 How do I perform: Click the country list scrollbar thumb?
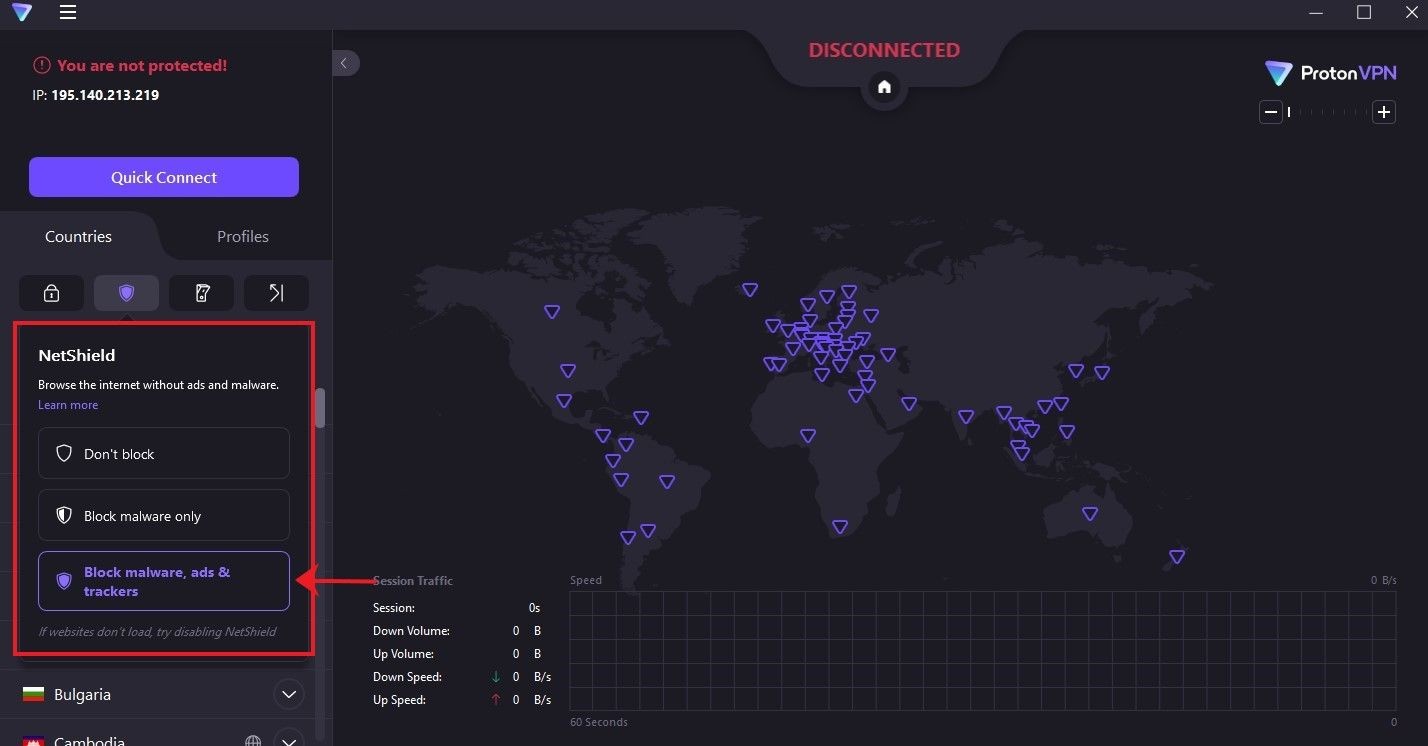click(320, 408)
